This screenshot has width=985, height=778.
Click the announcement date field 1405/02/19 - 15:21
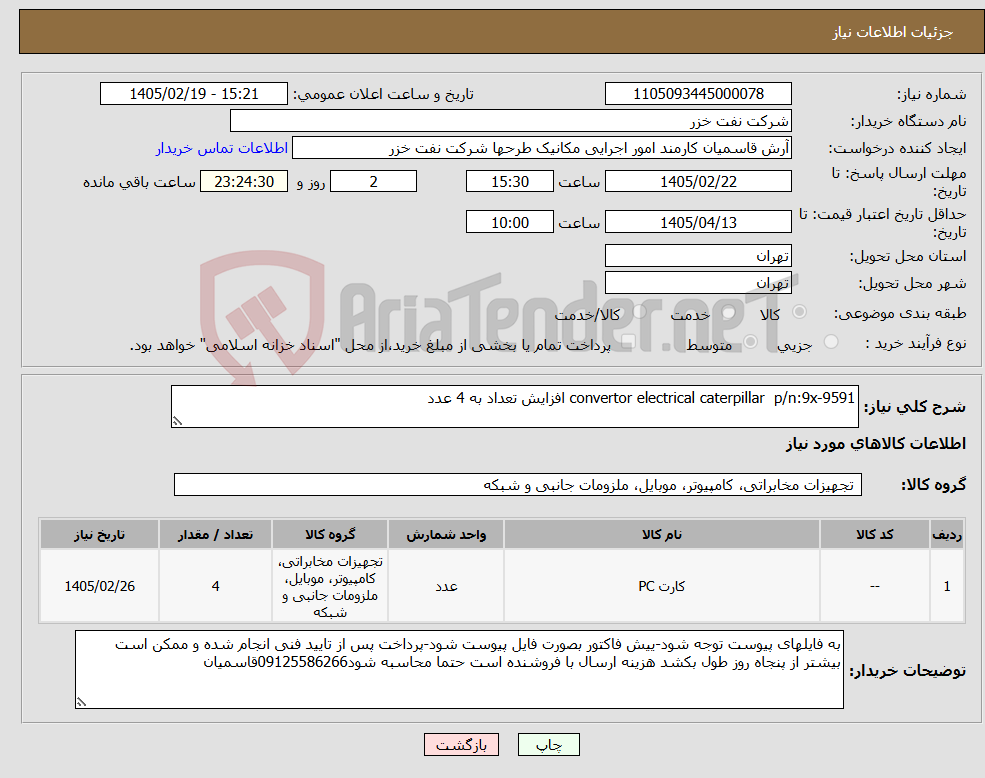[193, 94]
